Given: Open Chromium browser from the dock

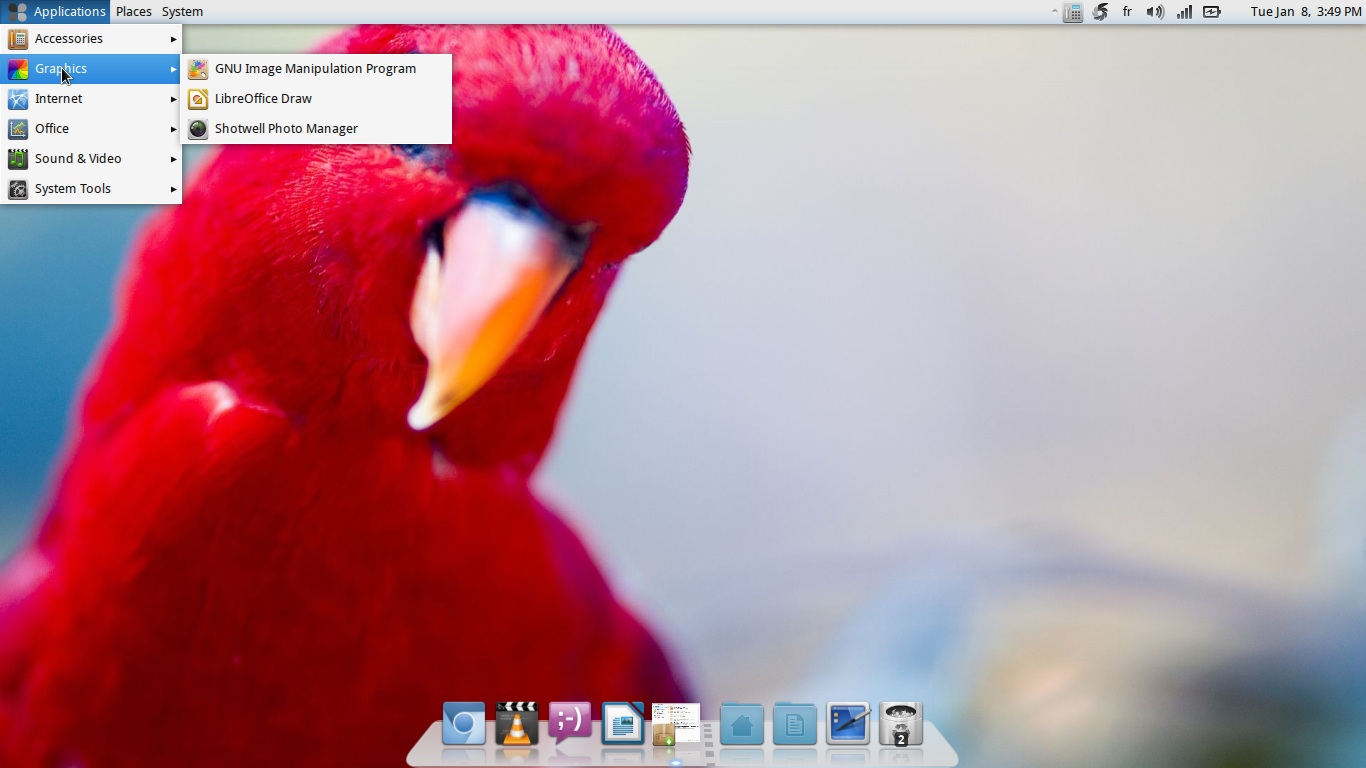Looking at the screenshot, I should pyautogui.click(x=463, y=724).
